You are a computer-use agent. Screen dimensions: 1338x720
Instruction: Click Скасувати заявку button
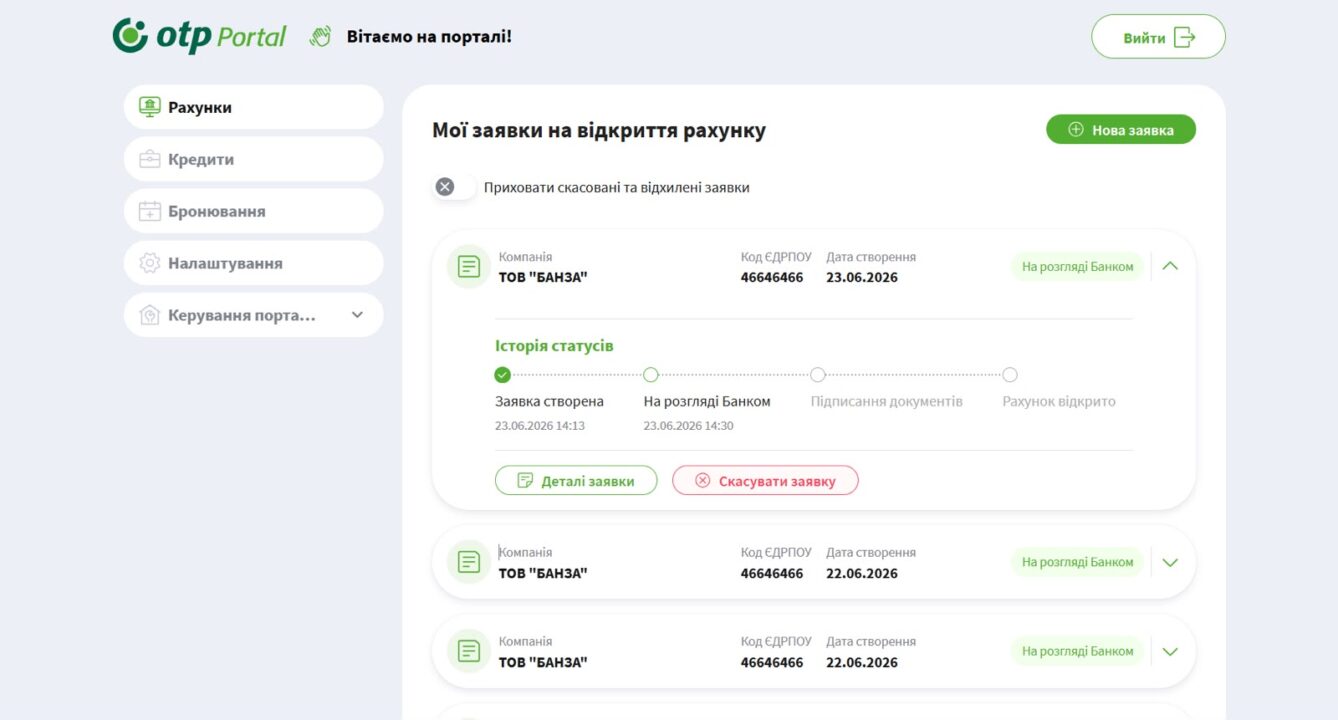click(765, 481)
